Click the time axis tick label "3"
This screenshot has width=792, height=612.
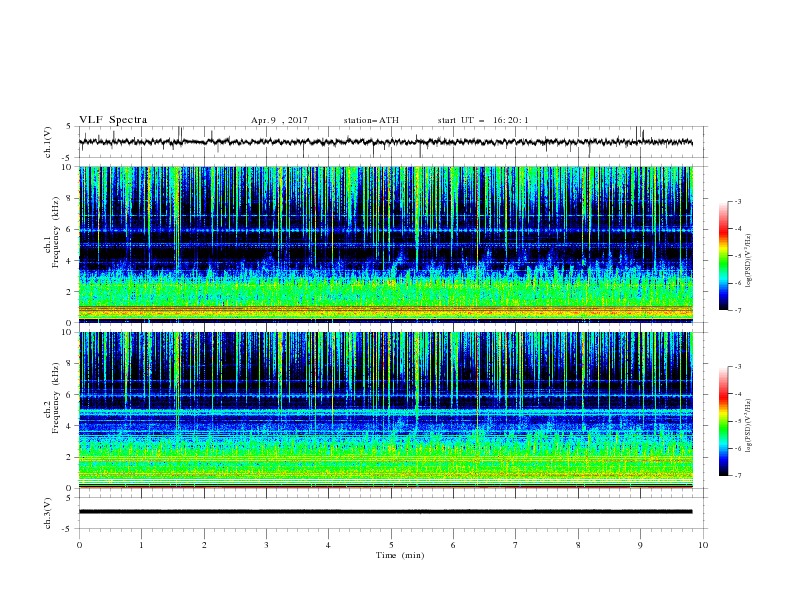tap(266, 545)
